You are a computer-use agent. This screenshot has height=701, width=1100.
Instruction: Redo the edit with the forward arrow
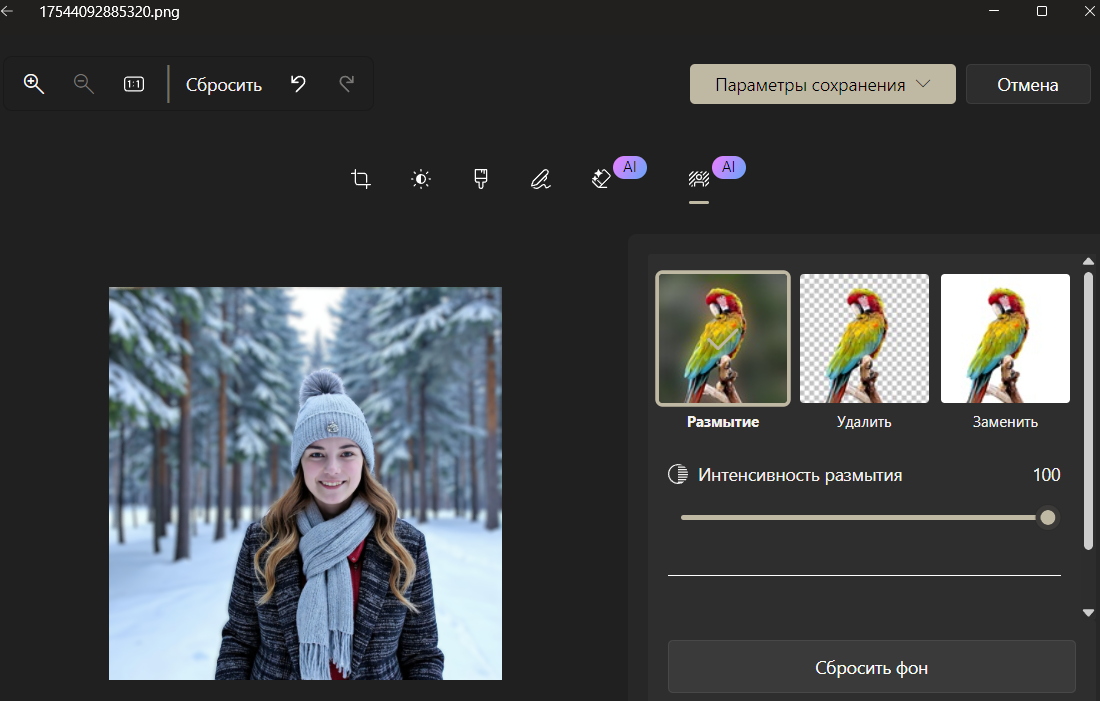(347, 84)
